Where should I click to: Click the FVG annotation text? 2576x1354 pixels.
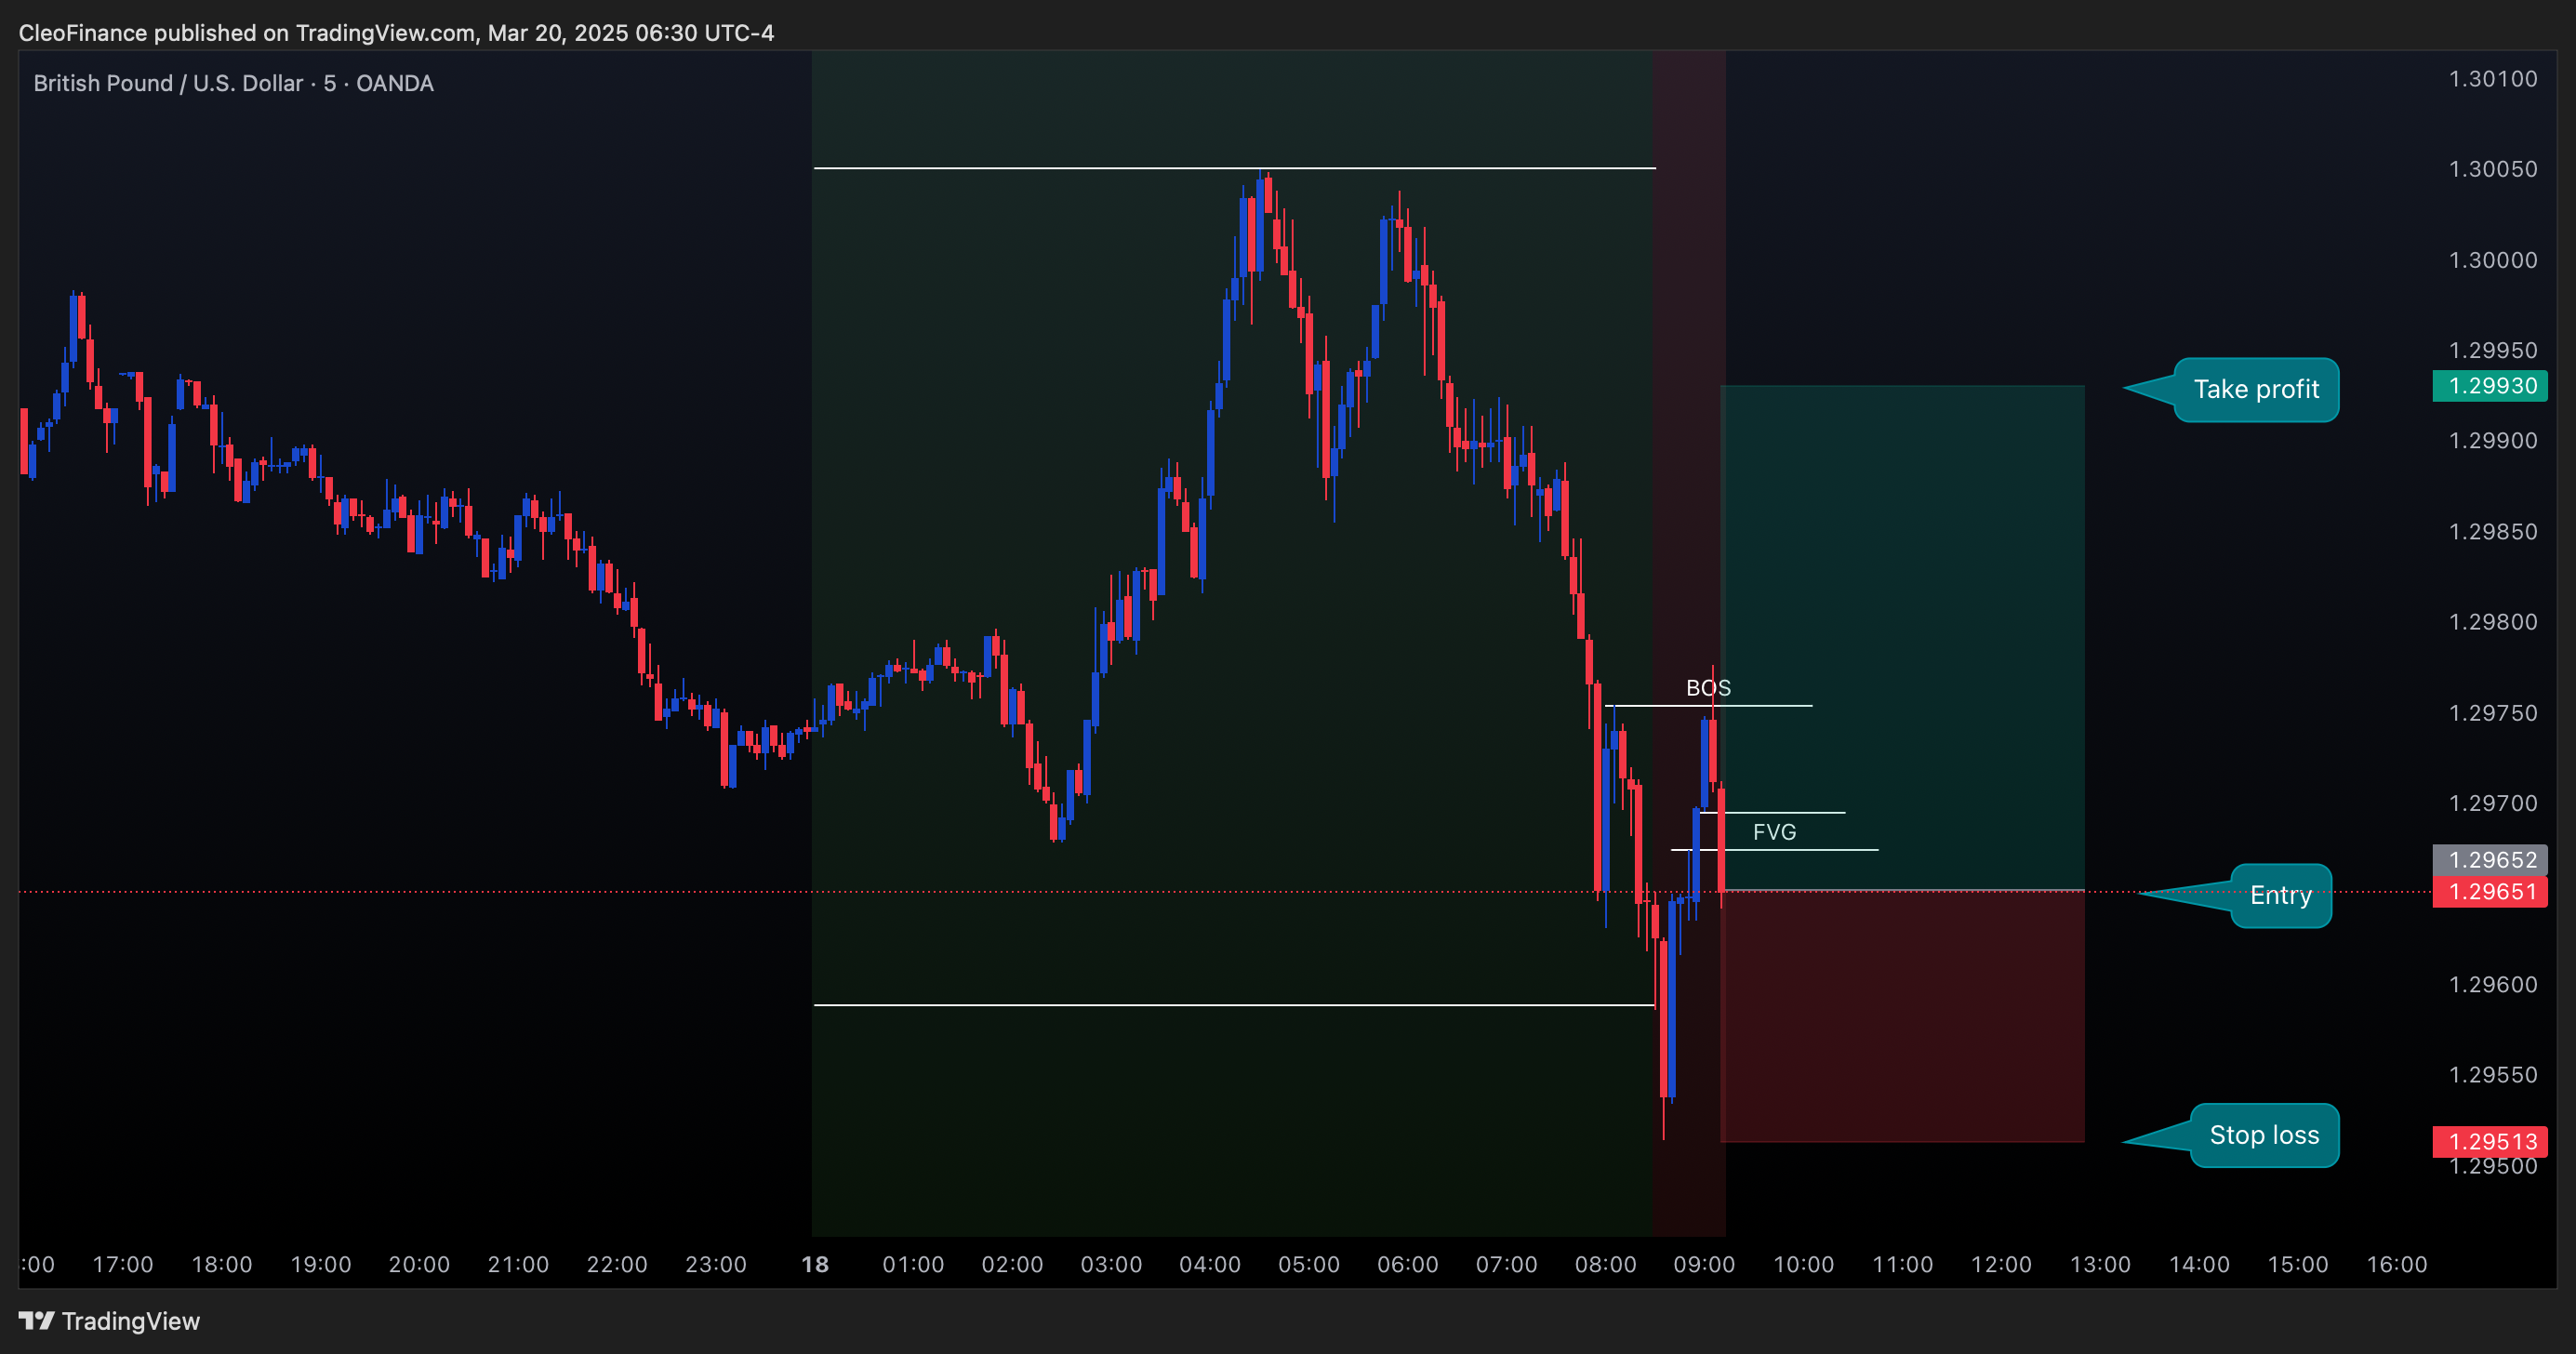[x=1774, y=832]
